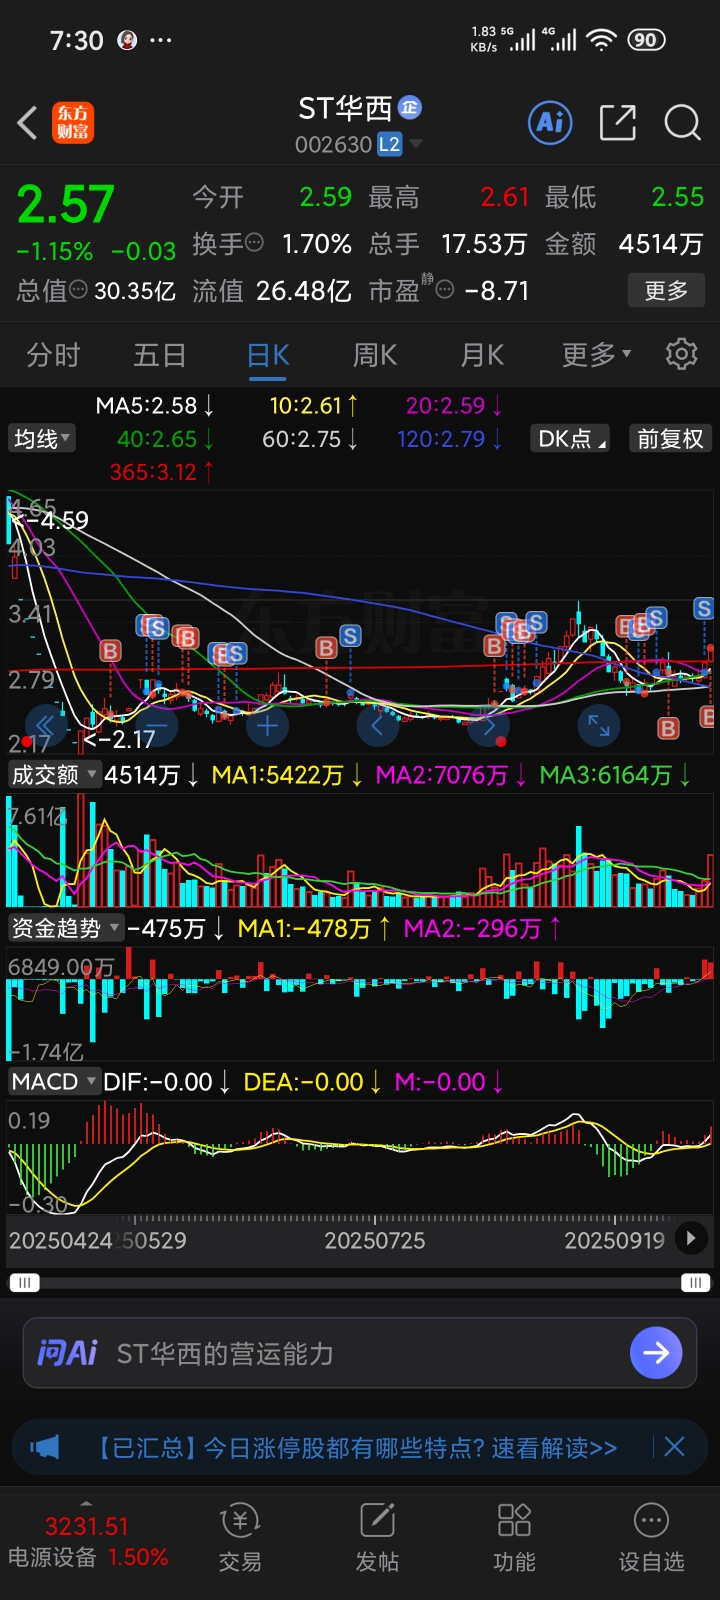Image resolution: width=720 pixels, height=1600 pixels.
Task: Tap the 总值 info icon
Action: 78,290
